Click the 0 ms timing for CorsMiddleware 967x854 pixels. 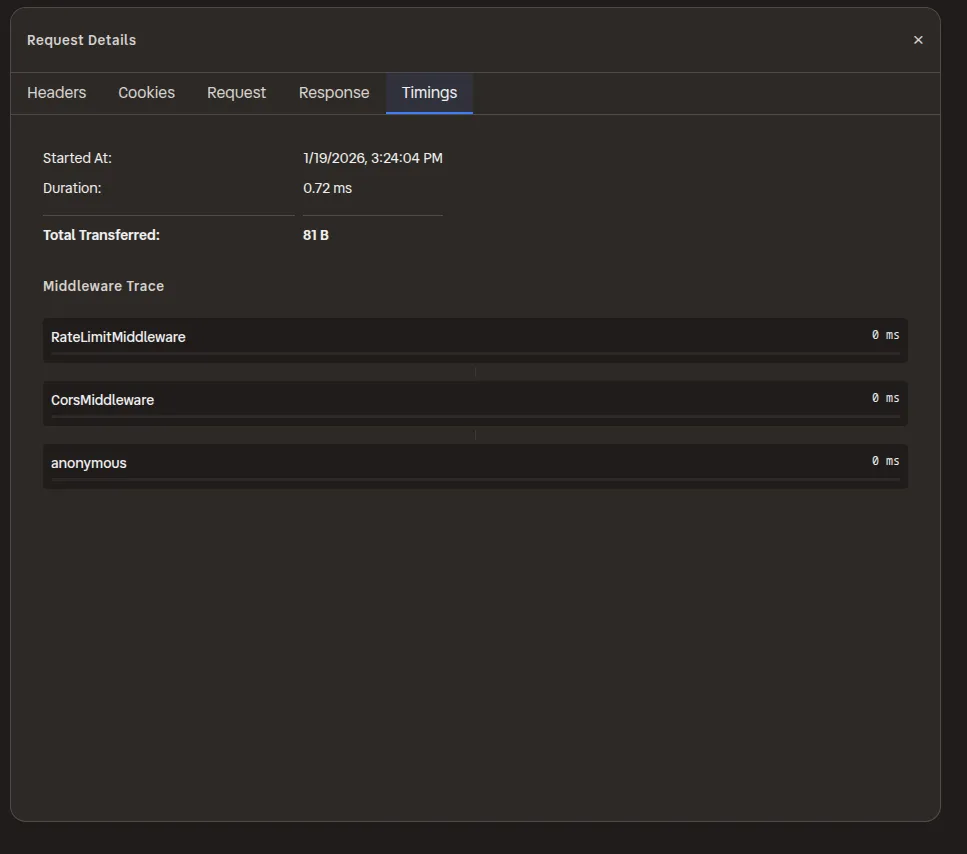(x=883, y=397)
